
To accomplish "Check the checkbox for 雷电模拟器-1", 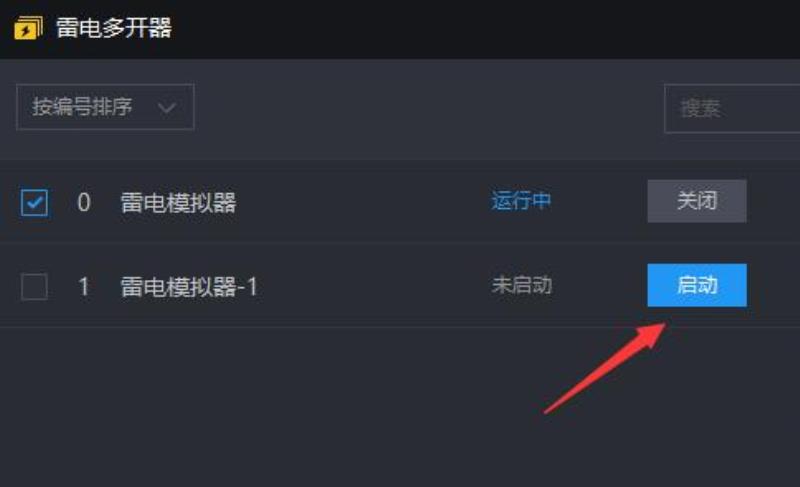I will (x=34, y=286).
